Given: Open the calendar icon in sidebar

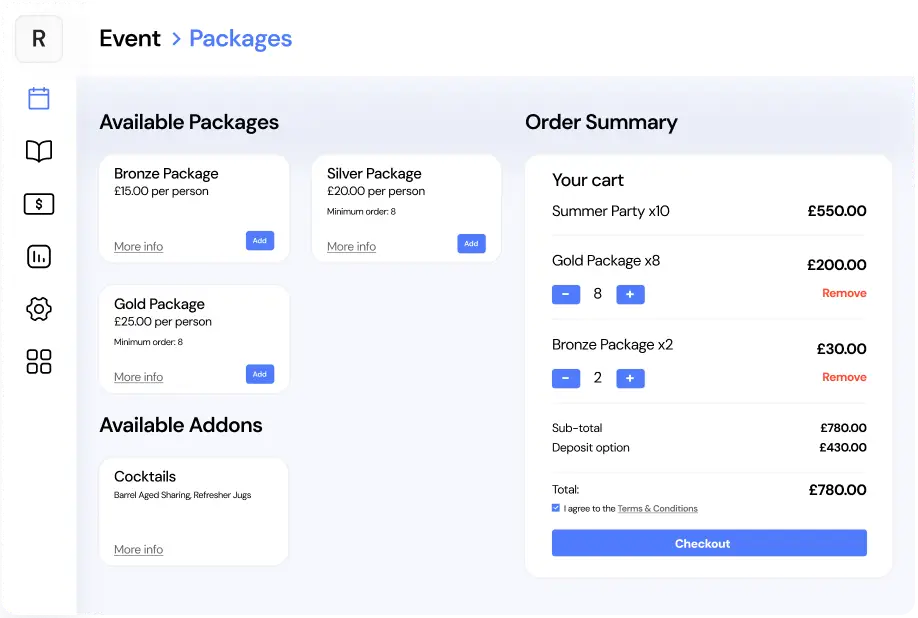Looking at the screenshot, I should tap(39, 98).
